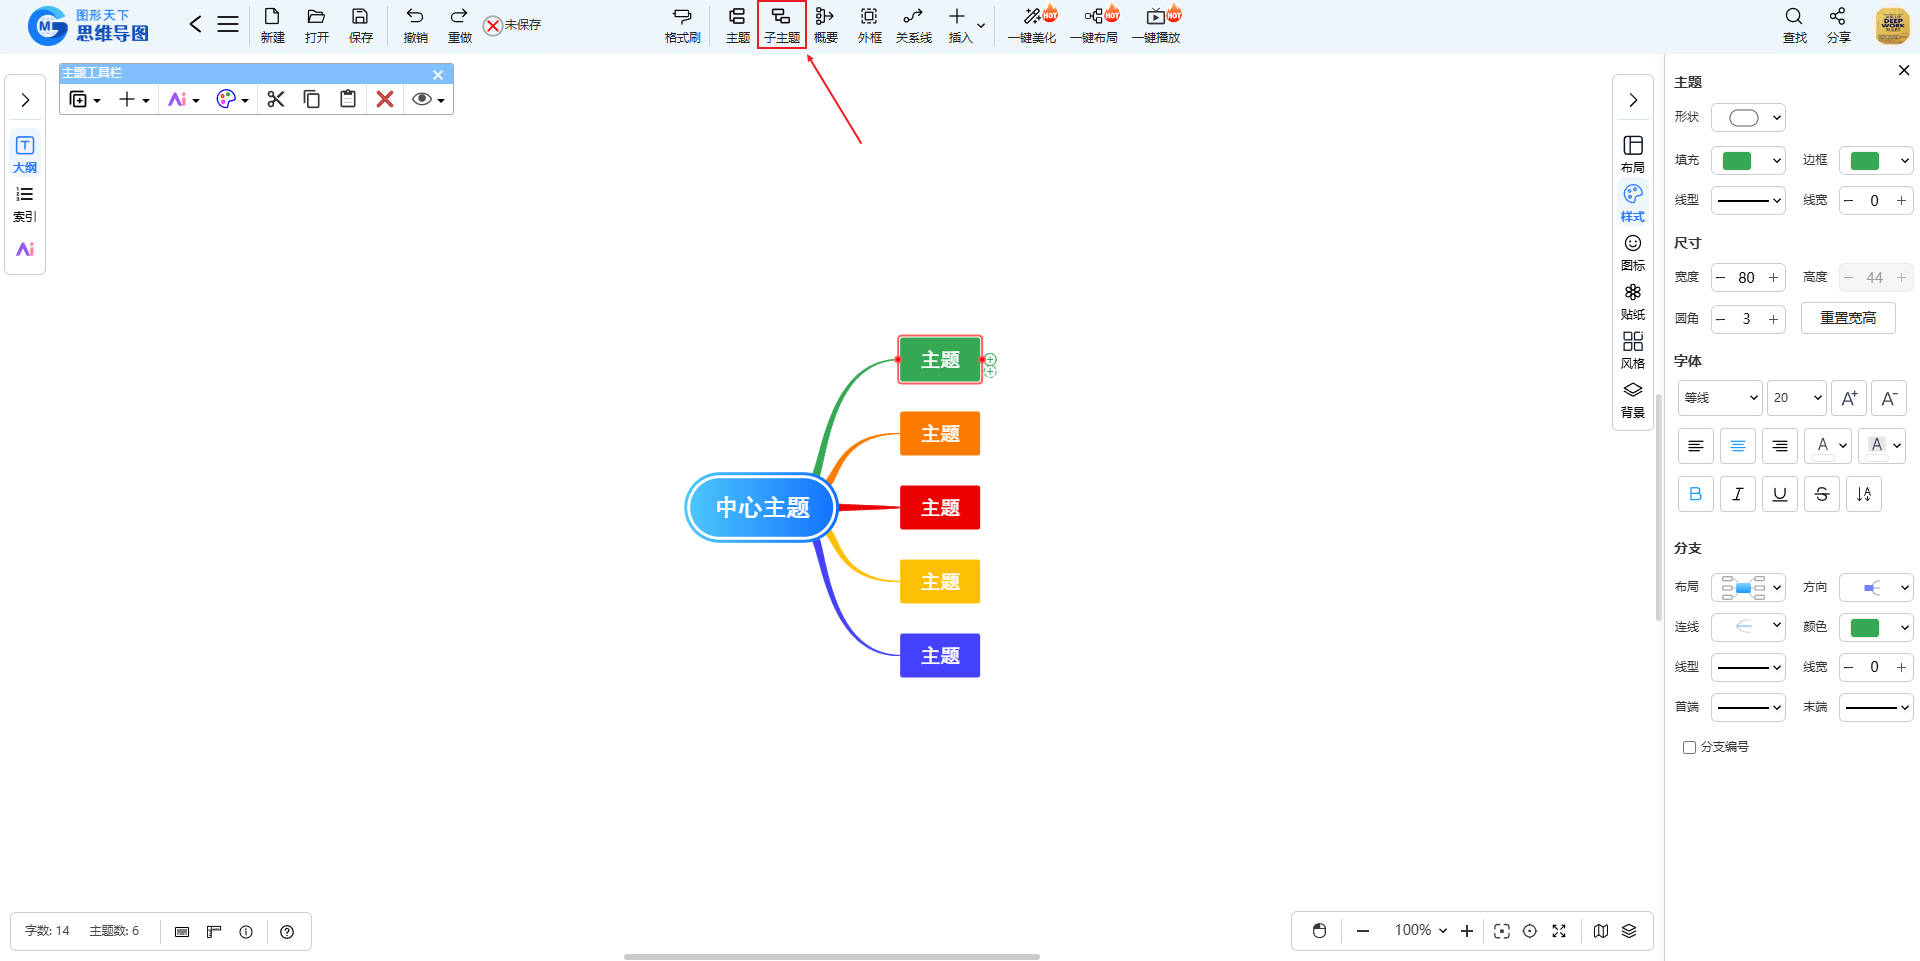Enable the 分支编号 branch numbering checkbox

[x=1689, y=747]
